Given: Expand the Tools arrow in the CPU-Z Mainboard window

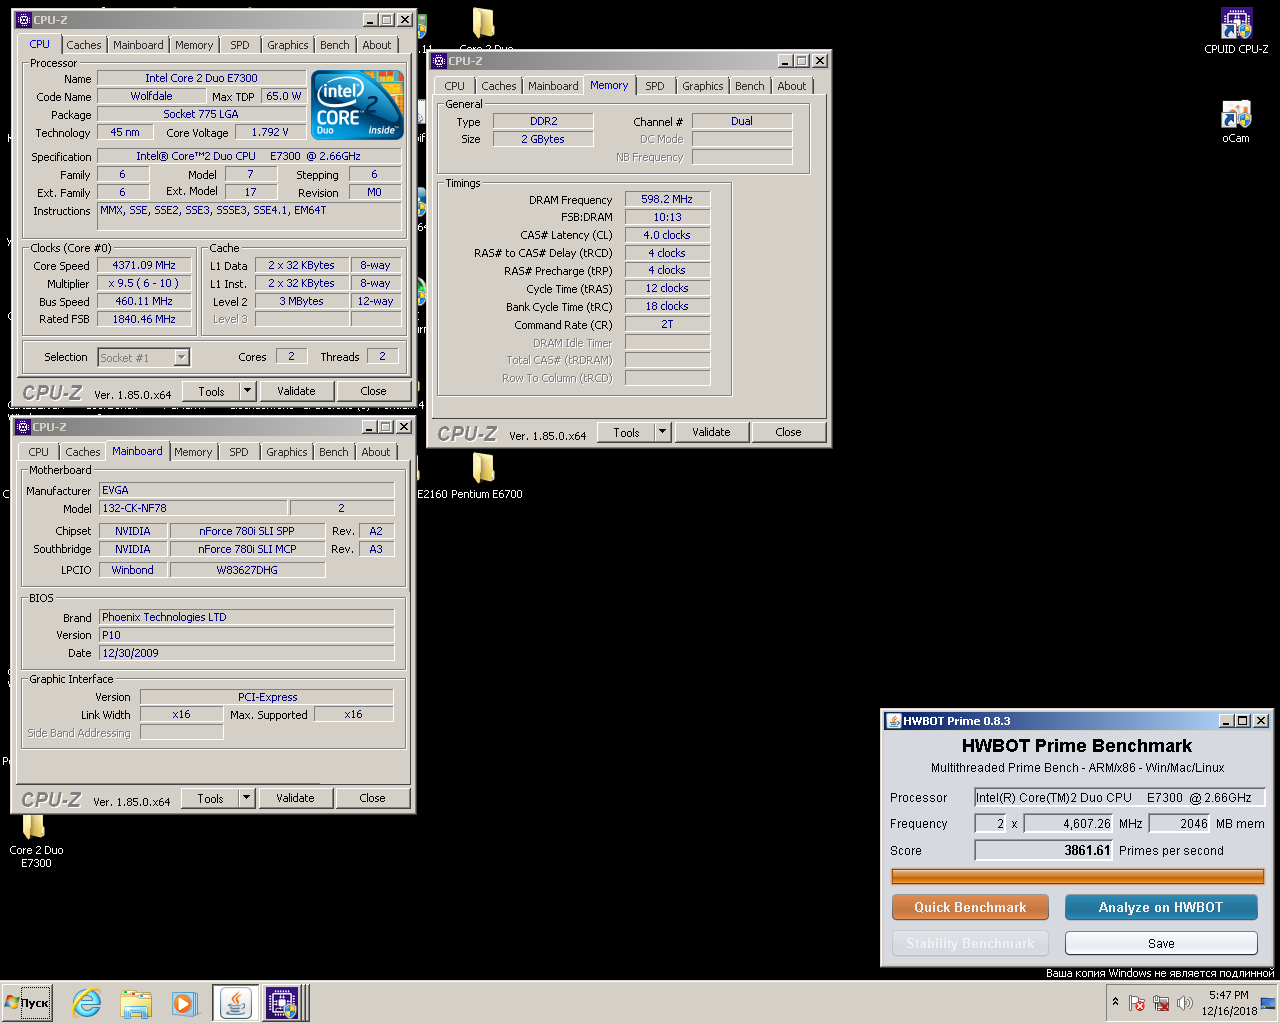Looking at the screenshot, I should (x=247, y=798).
